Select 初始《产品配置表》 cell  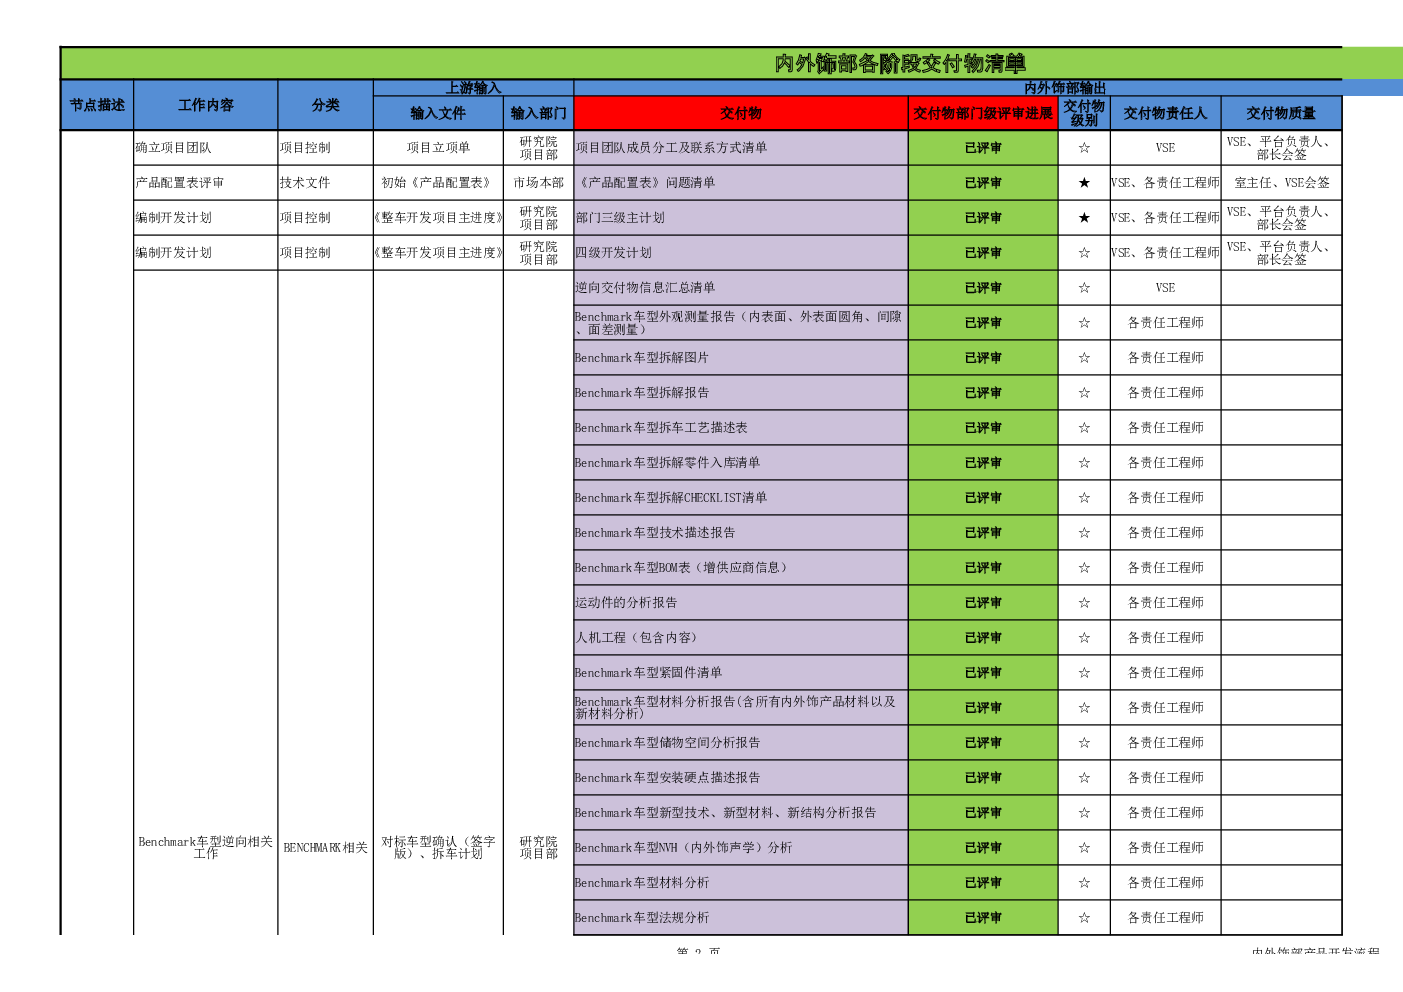pyautogui.click(x=438, y=183)
